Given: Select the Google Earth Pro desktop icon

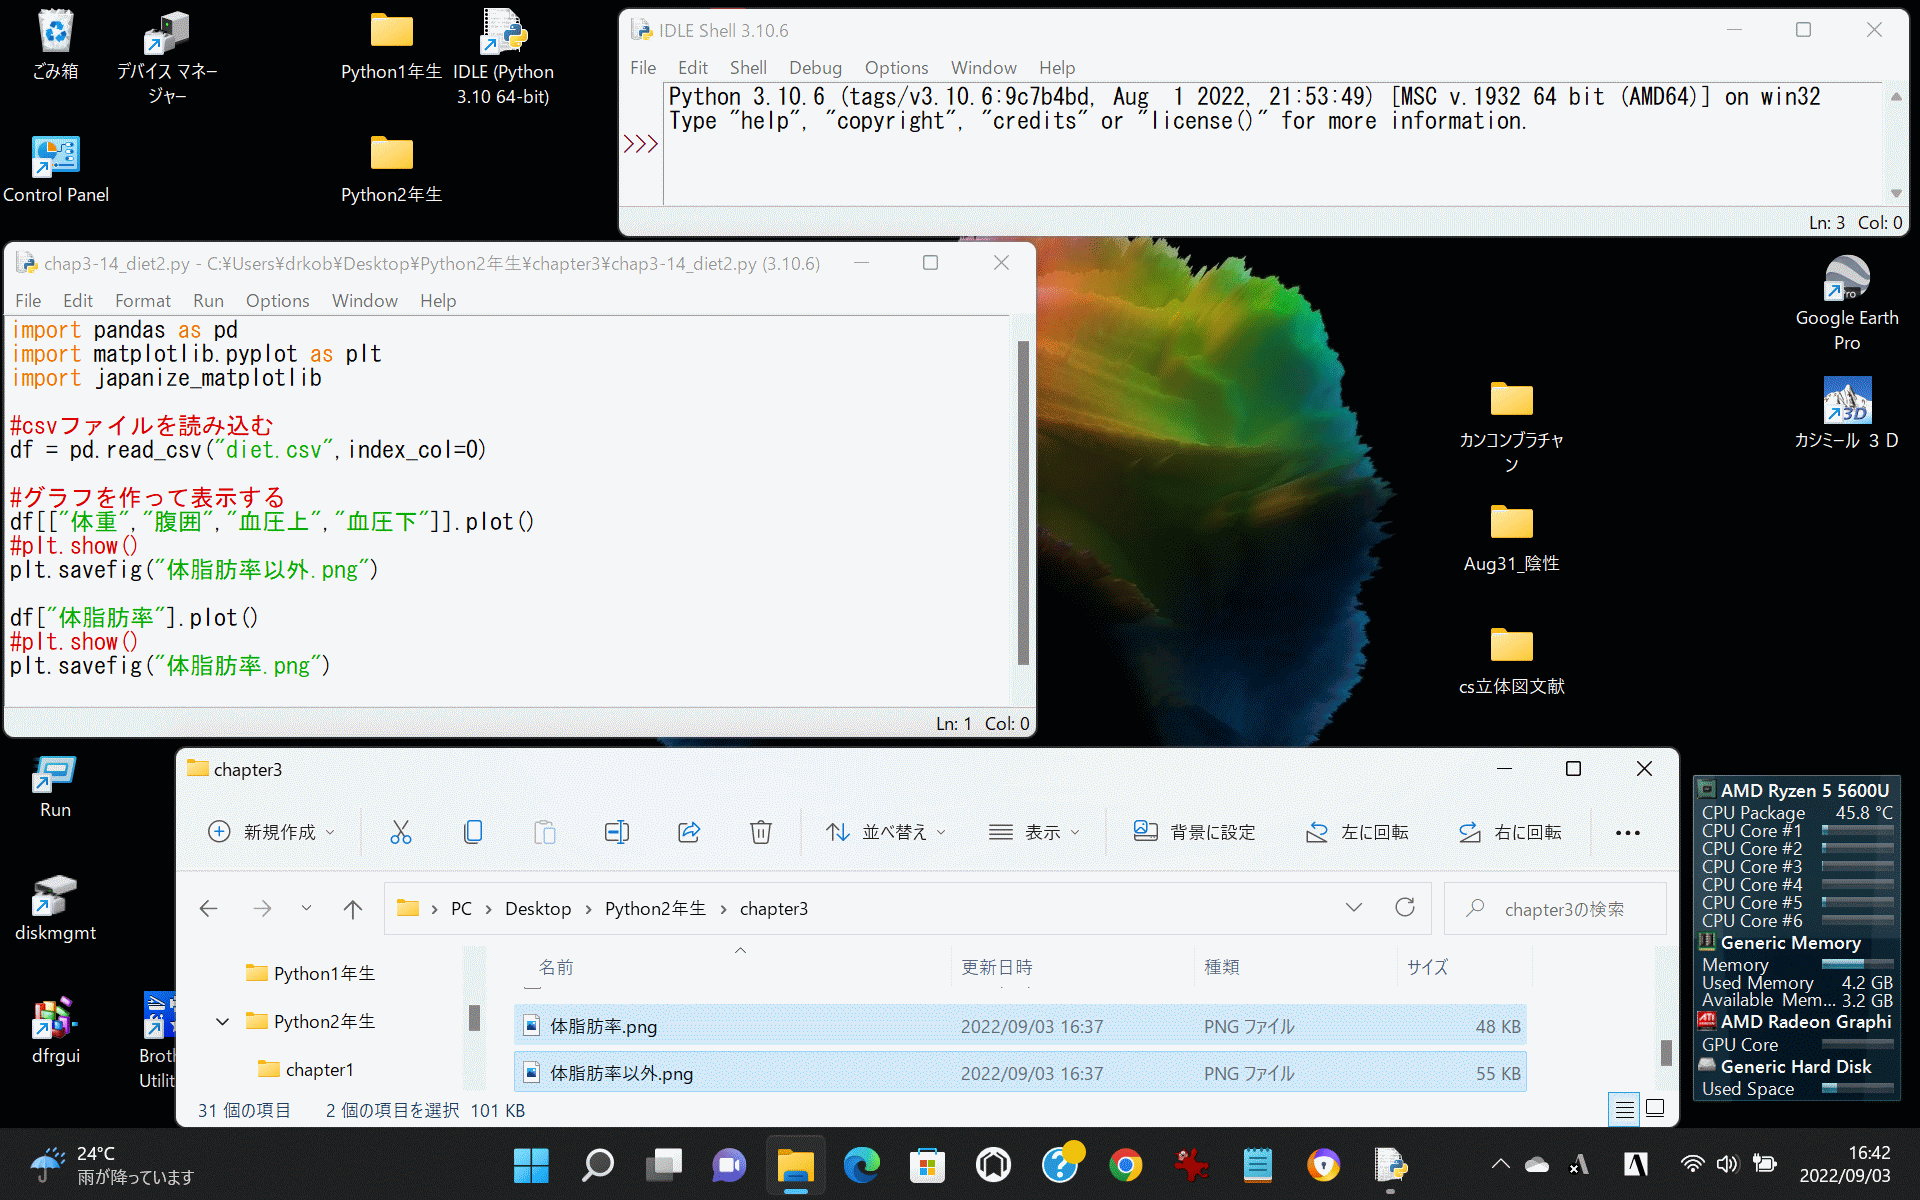Looking at the screenshot, I should [1847, 303].
